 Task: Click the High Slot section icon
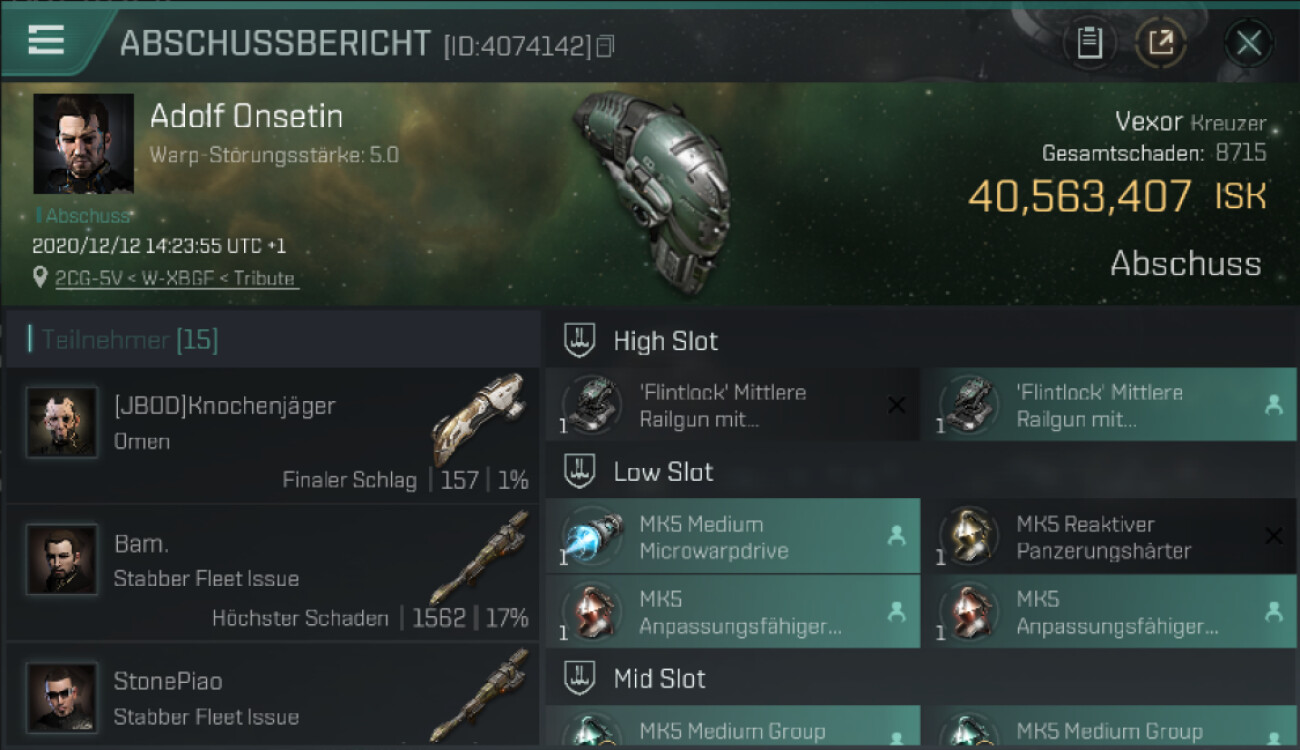point(580,340)
